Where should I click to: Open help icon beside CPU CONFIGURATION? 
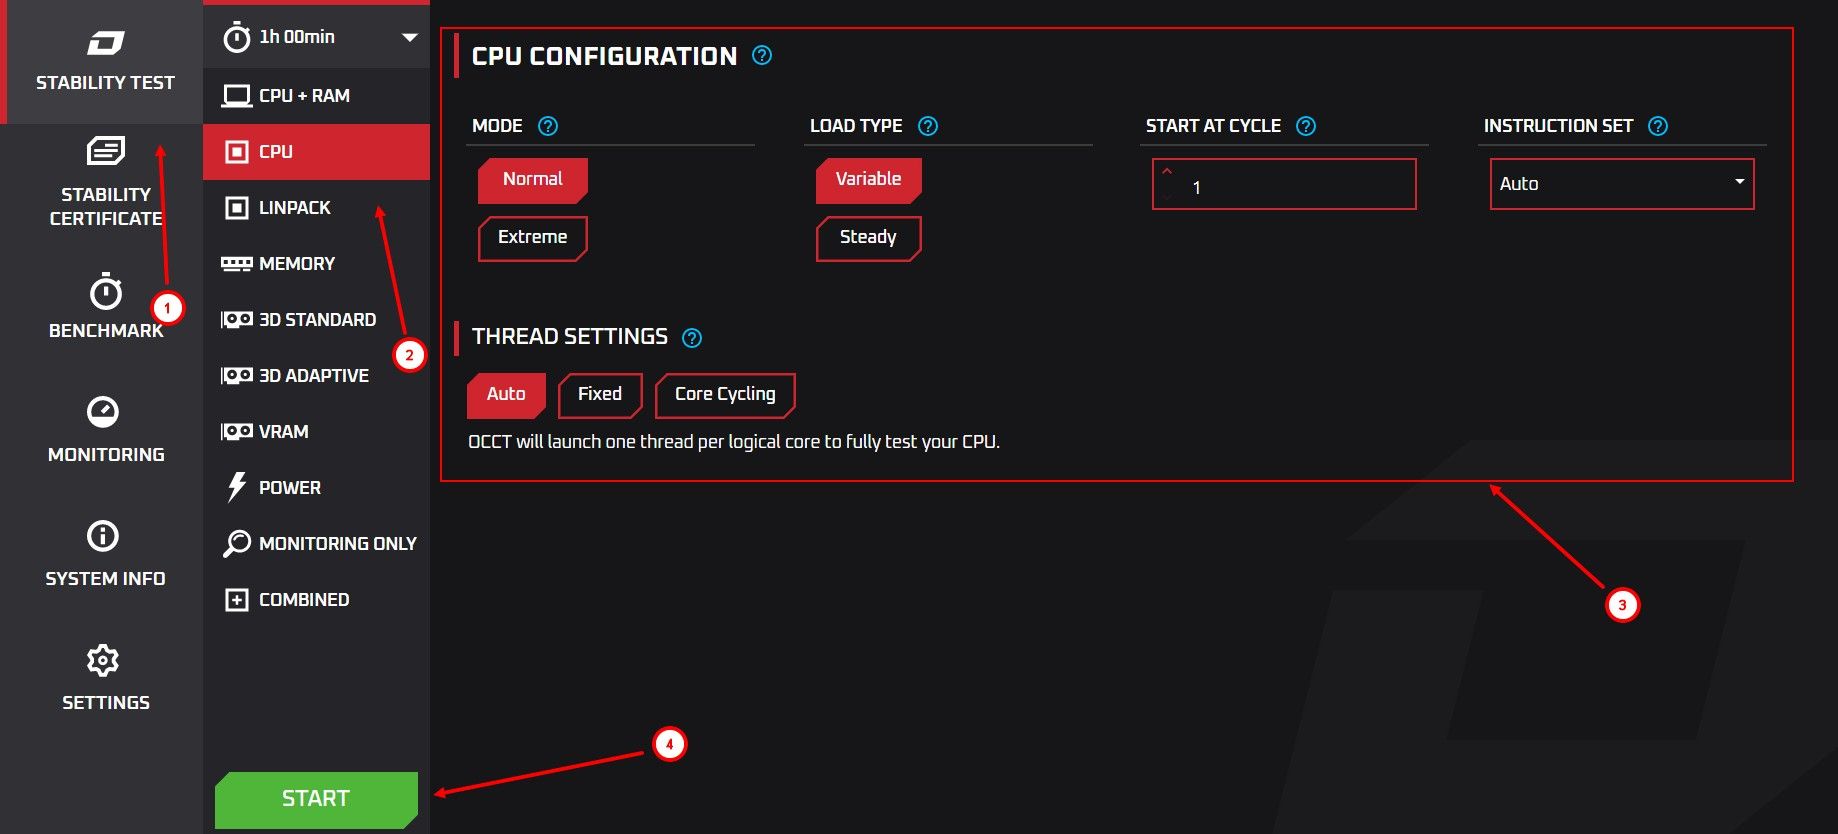point(762,56)
